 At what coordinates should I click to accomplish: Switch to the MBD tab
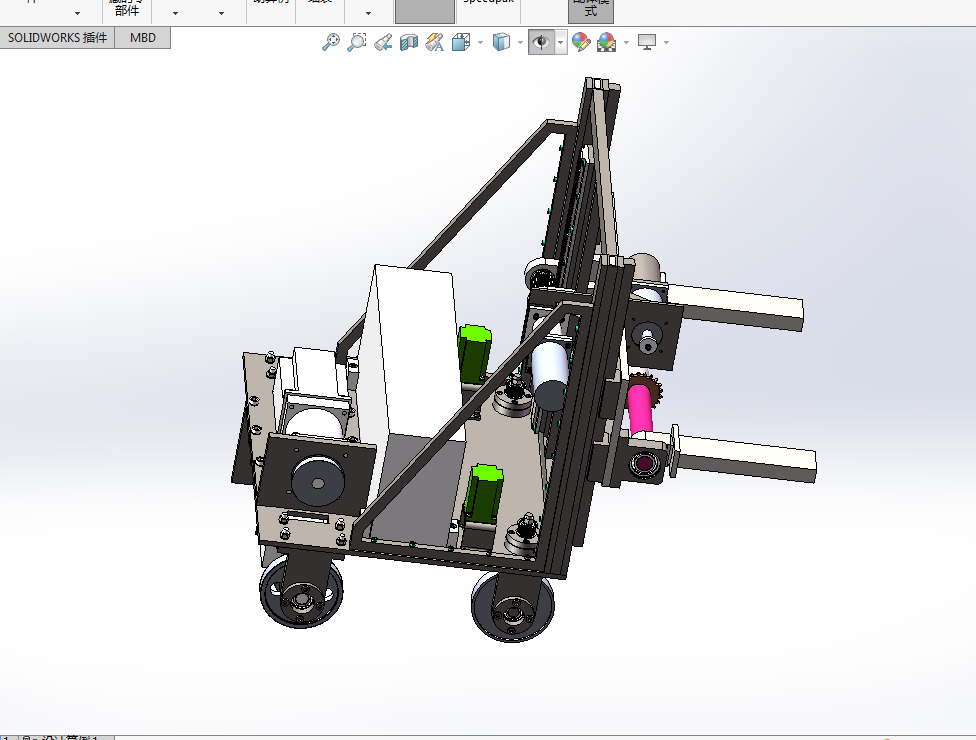click(x=143, y=38)
